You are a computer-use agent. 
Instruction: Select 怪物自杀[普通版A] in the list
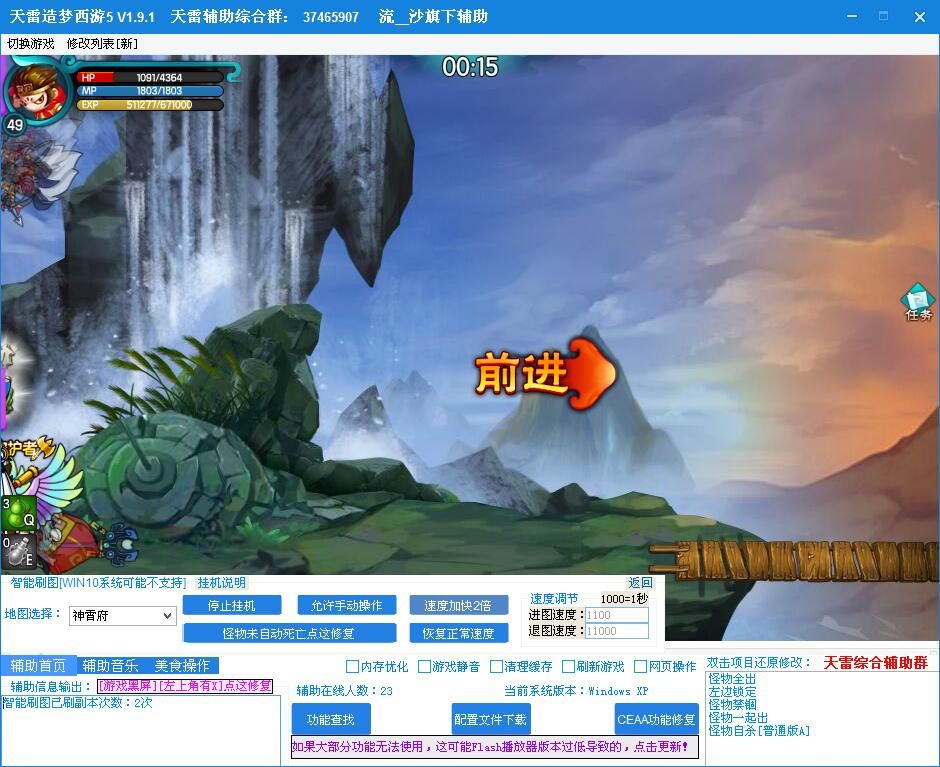[759, 731]
